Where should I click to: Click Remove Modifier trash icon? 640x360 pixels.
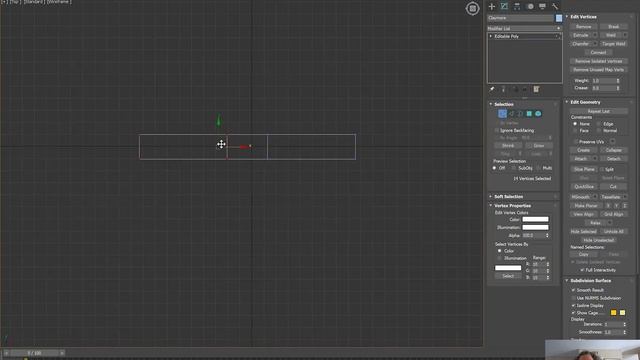(x=525, y=89)
